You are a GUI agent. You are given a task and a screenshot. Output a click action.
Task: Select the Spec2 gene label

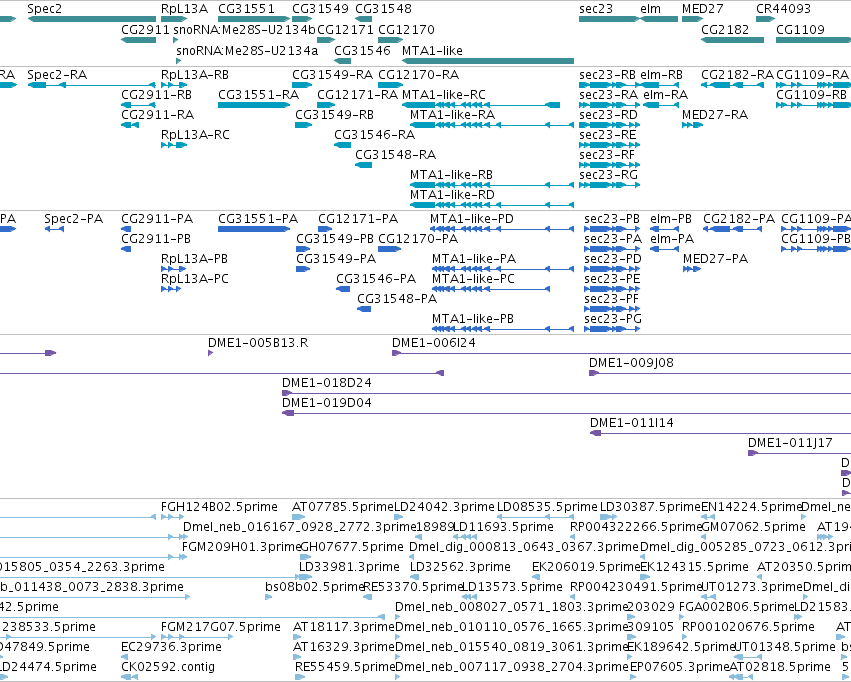point(45,9)
